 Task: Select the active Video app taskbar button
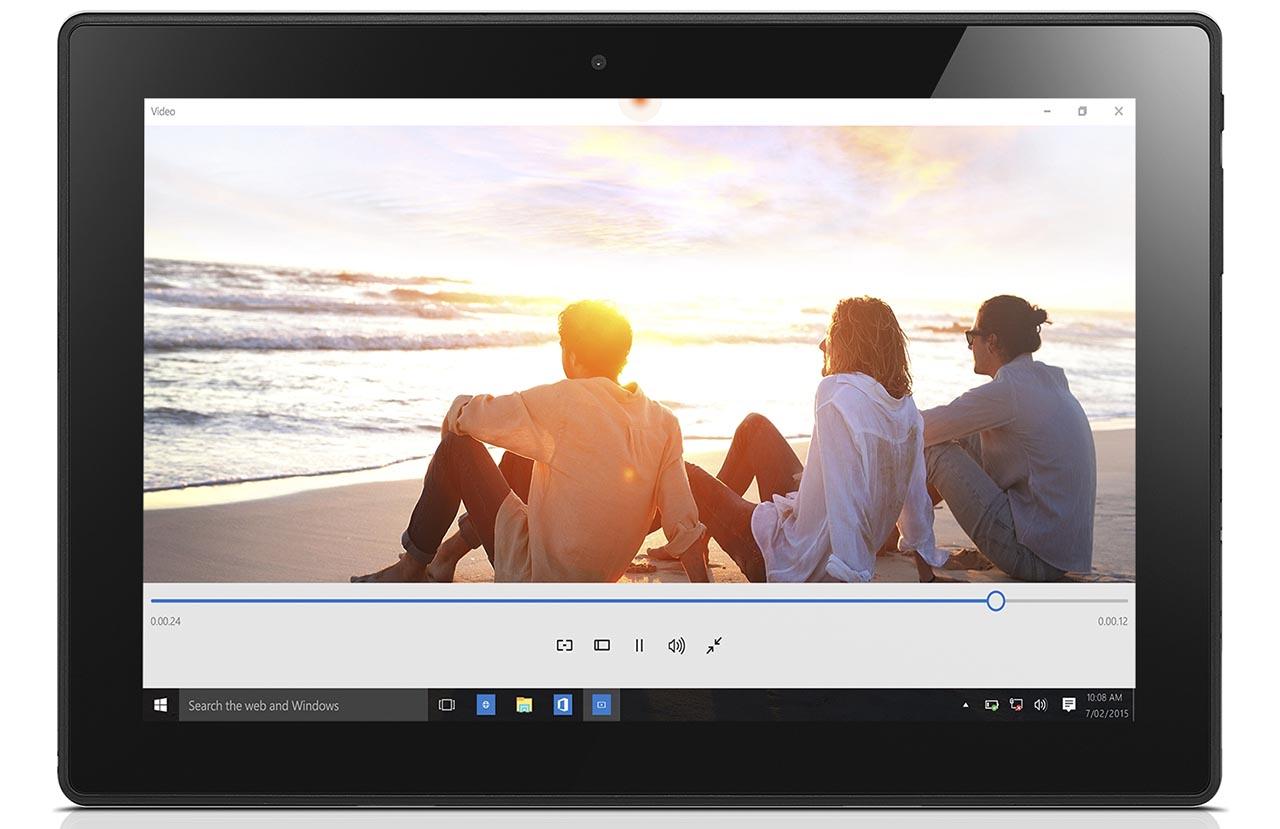(x=601, y=705)
